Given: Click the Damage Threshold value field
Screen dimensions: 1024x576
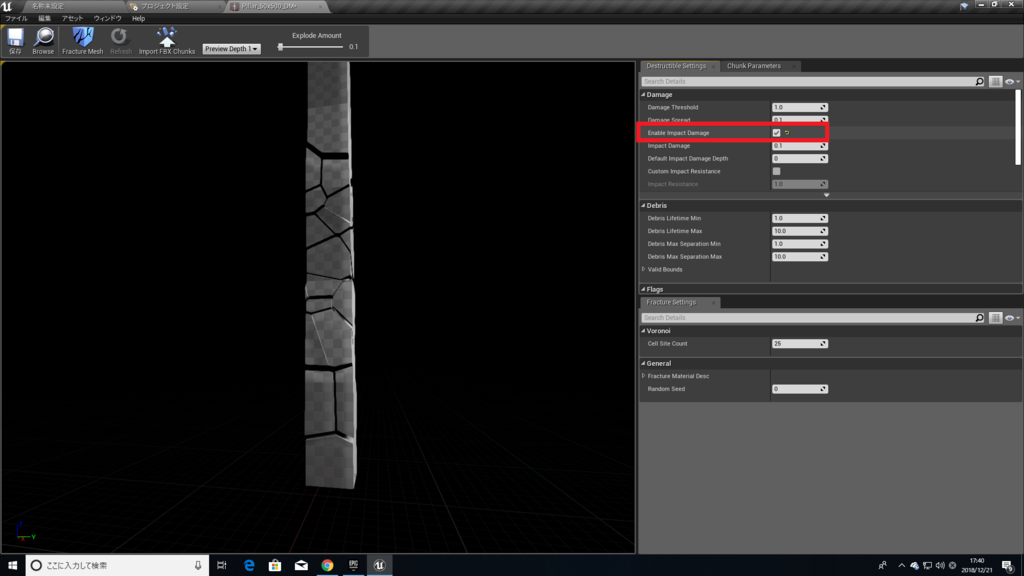Looking at the screenshot, I should pos(799,108).
